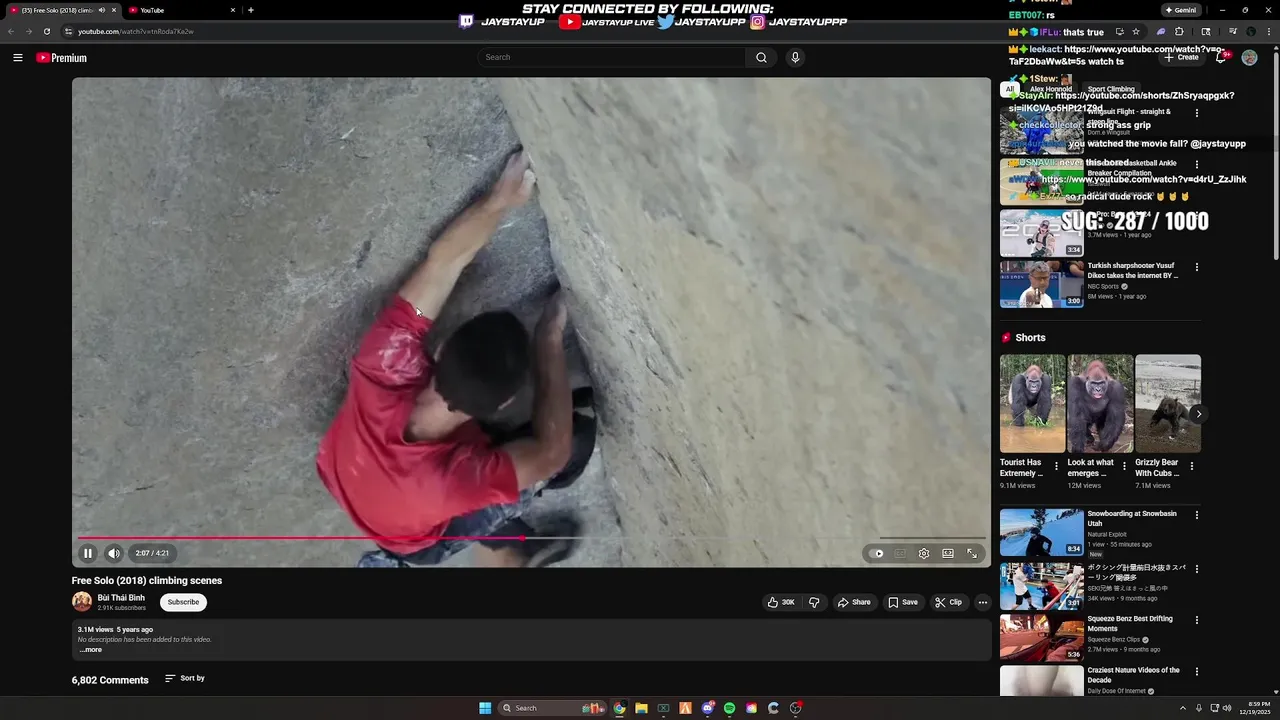Play the Look at what emerges short
The width and height of the screenshot is (1280, 720).
coord(1100,404)
